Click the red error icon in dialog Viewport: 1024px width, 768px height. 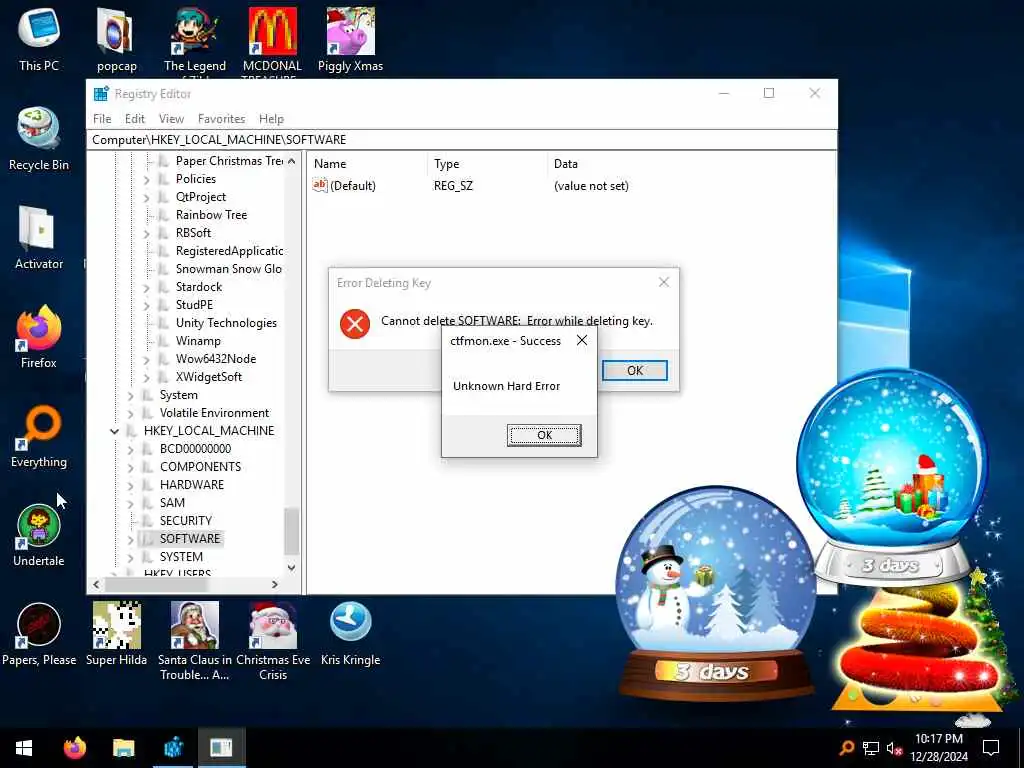coord(355,324)
